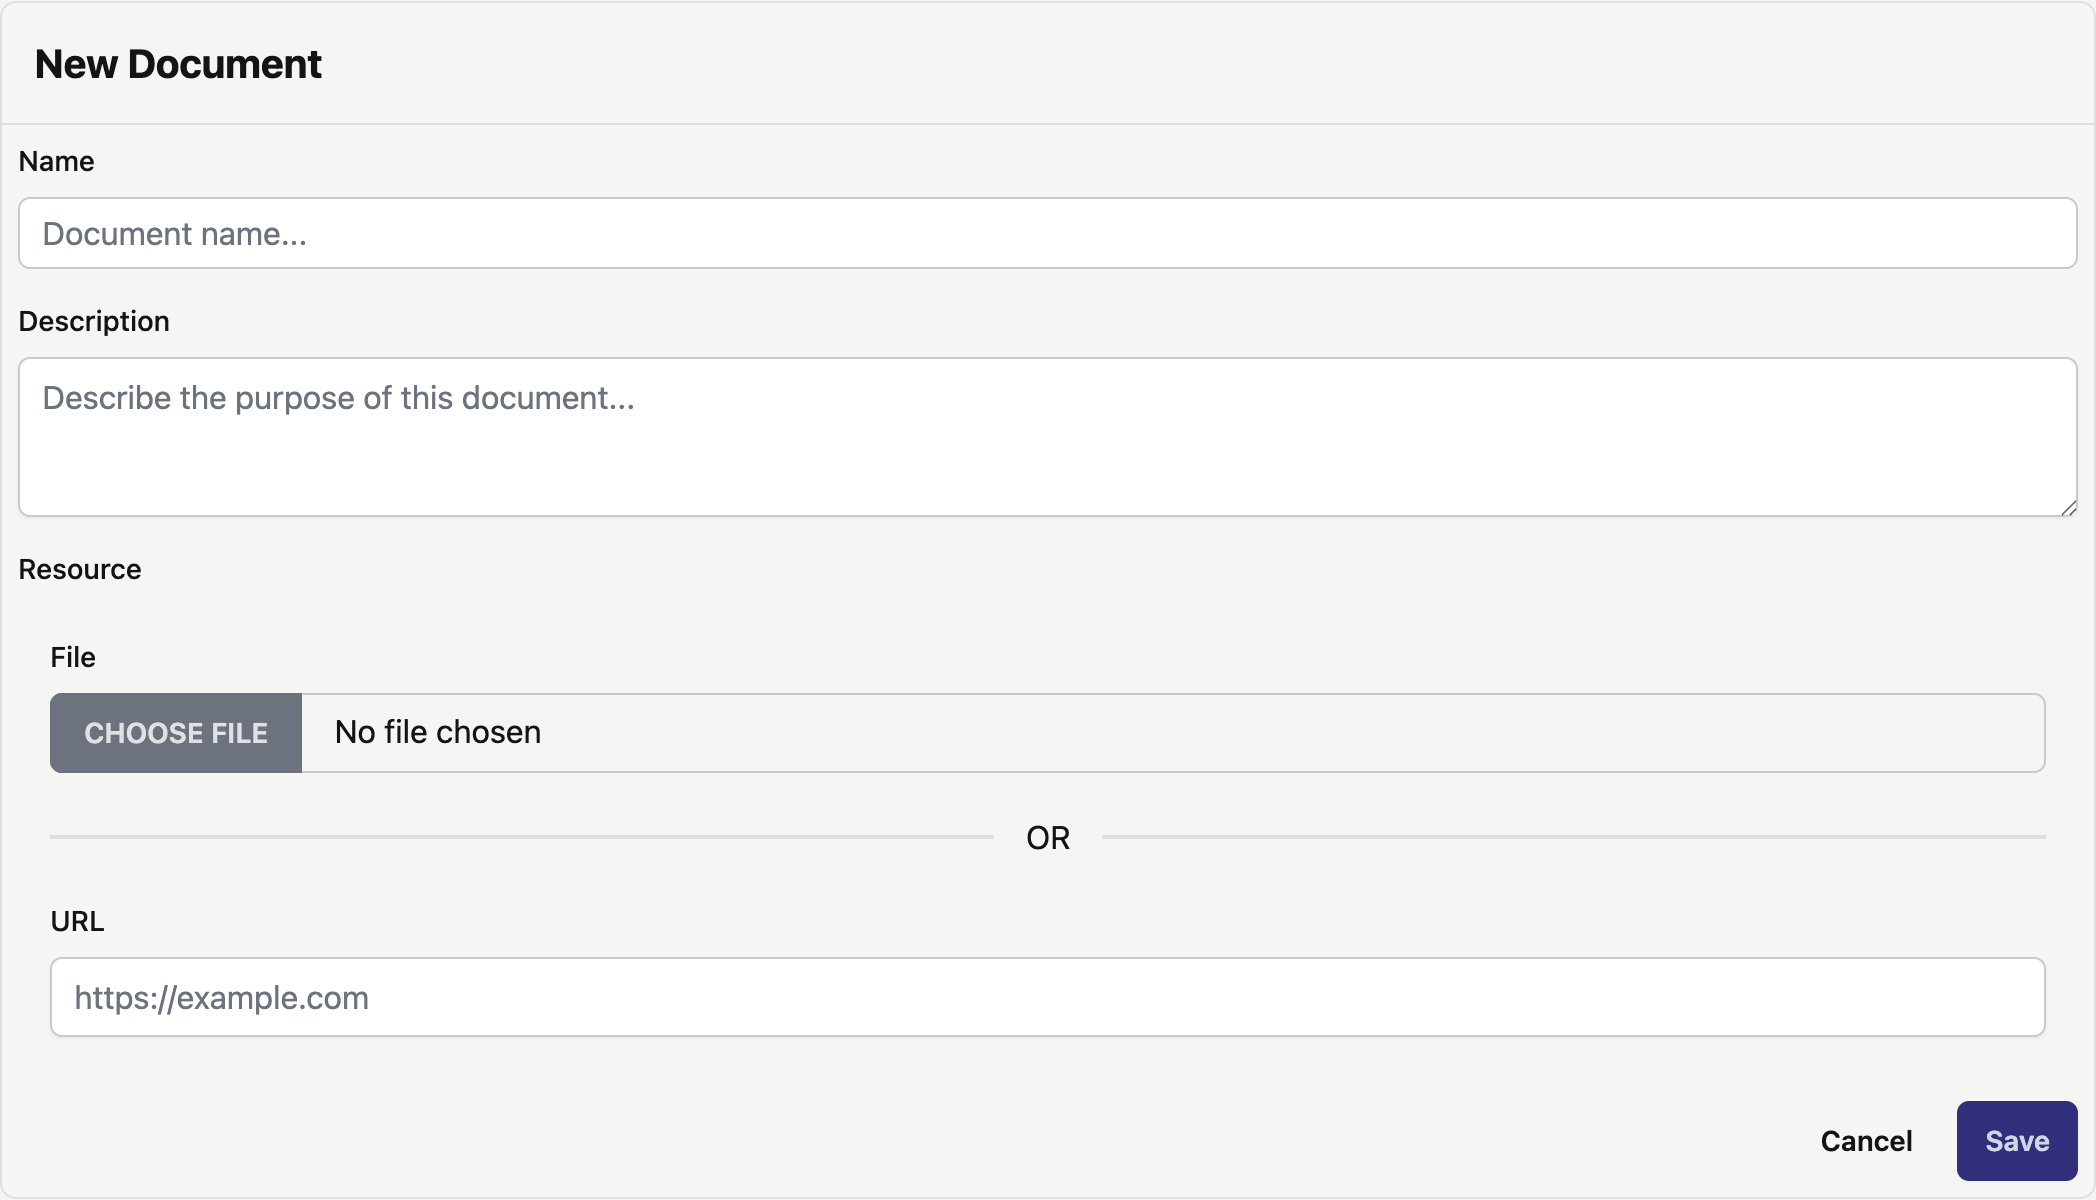This screenshot has width=2096, height=1200.
Task: Click the 'https://example.com' placeholder text
Action: [221, 997]
